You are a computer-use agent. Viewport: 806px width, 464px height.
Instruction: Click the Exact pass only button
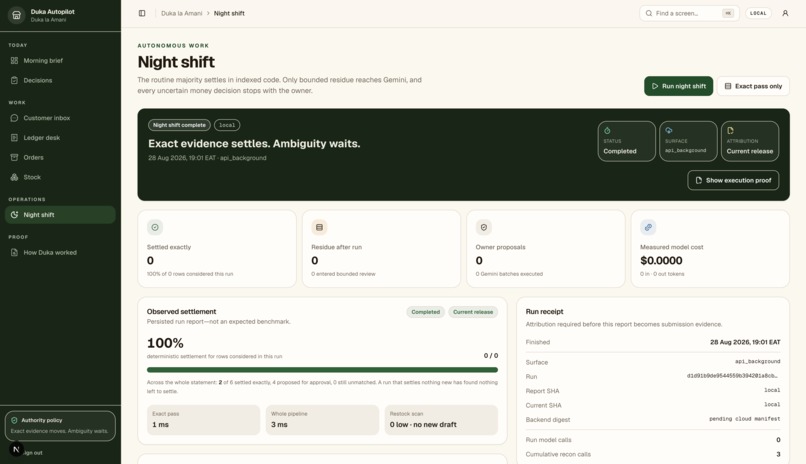753,86
